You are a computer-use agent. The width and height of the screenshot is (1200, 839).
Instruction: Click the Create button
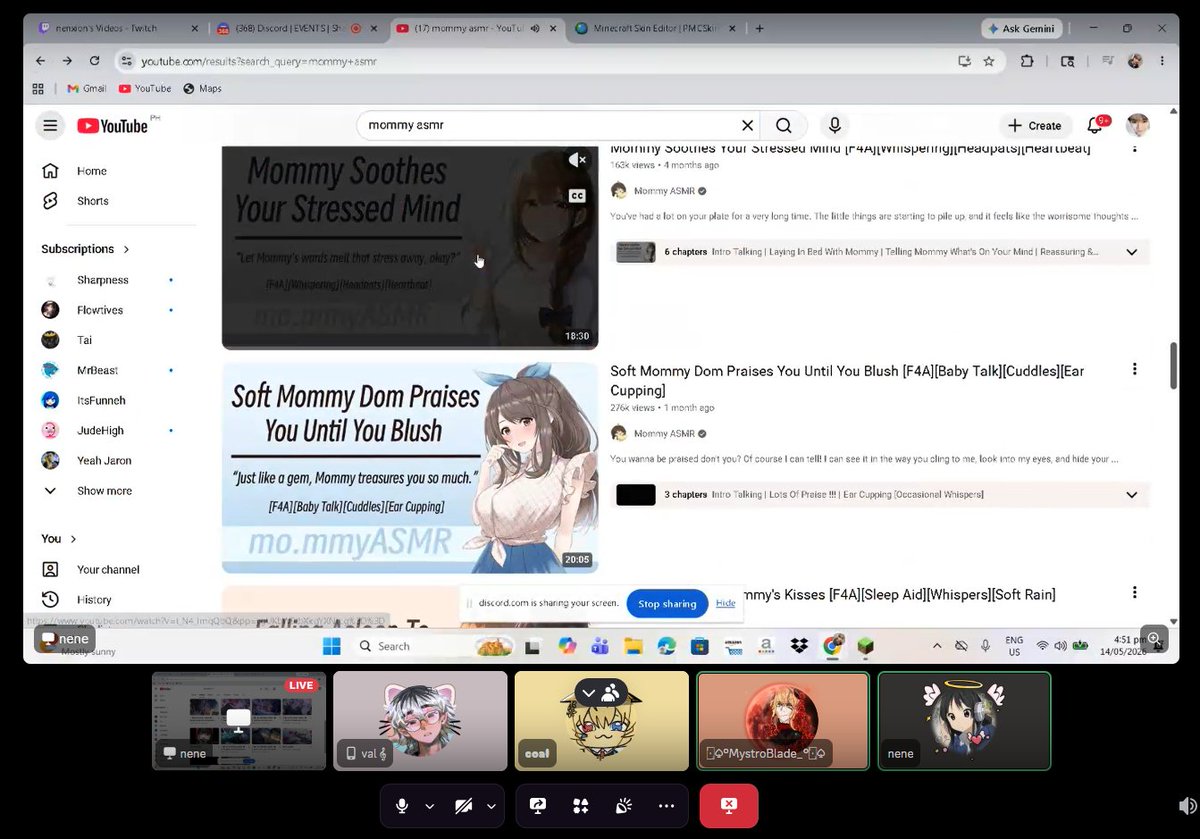(x=1035, y=125)
